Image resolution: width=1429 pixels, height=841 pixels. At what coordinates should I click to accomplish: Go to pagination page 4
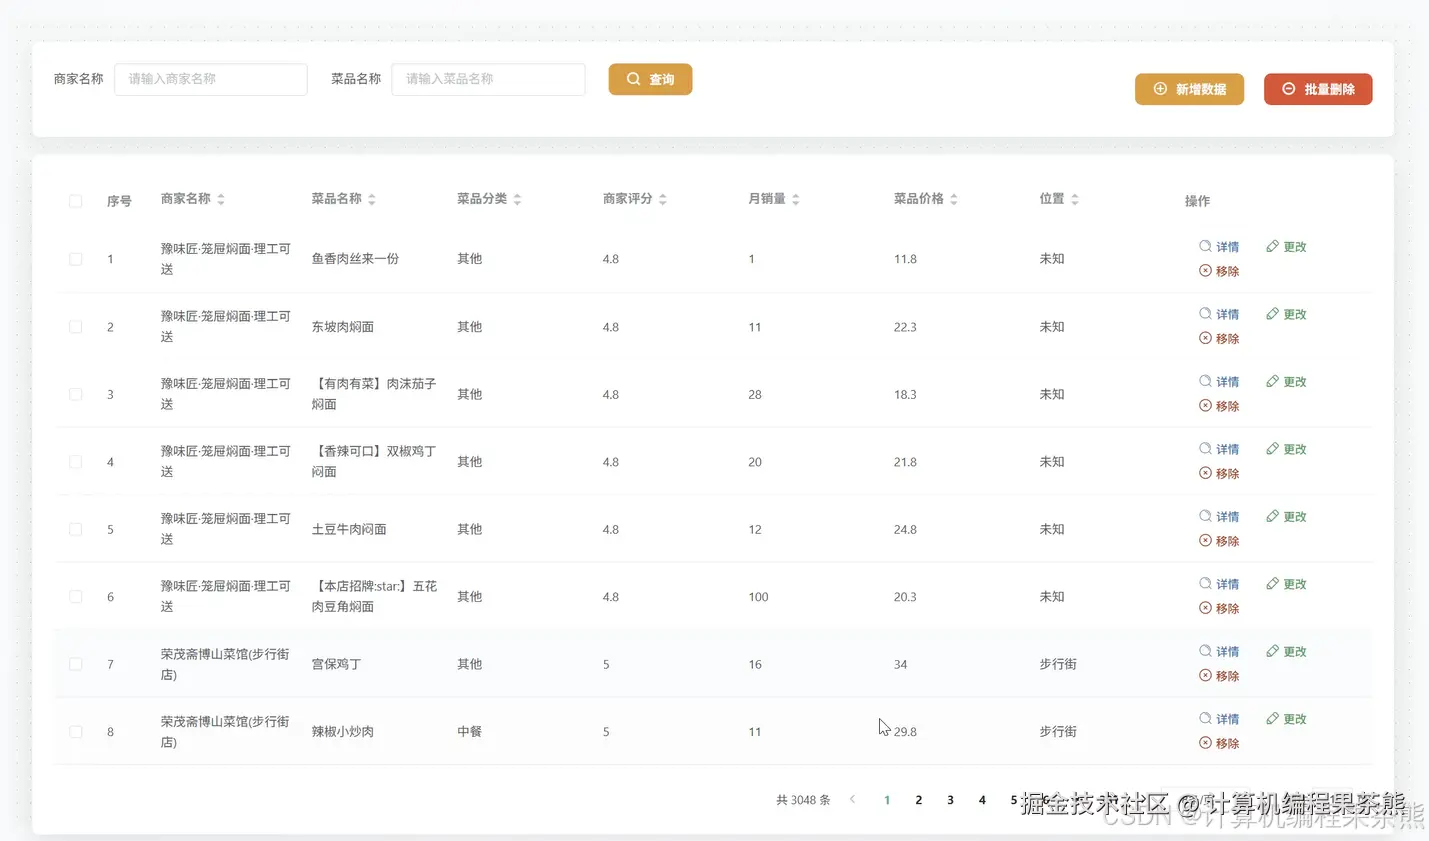pos(982,800)
